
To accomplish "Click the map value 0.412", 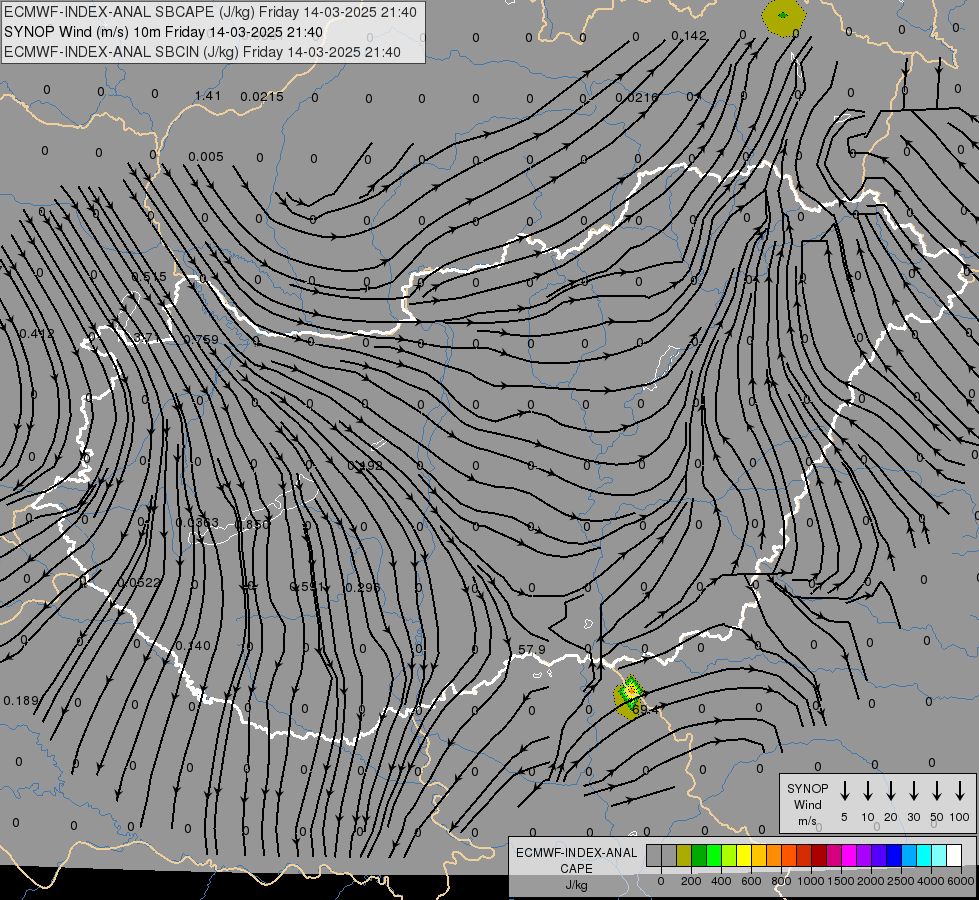I will coord(37,334).
